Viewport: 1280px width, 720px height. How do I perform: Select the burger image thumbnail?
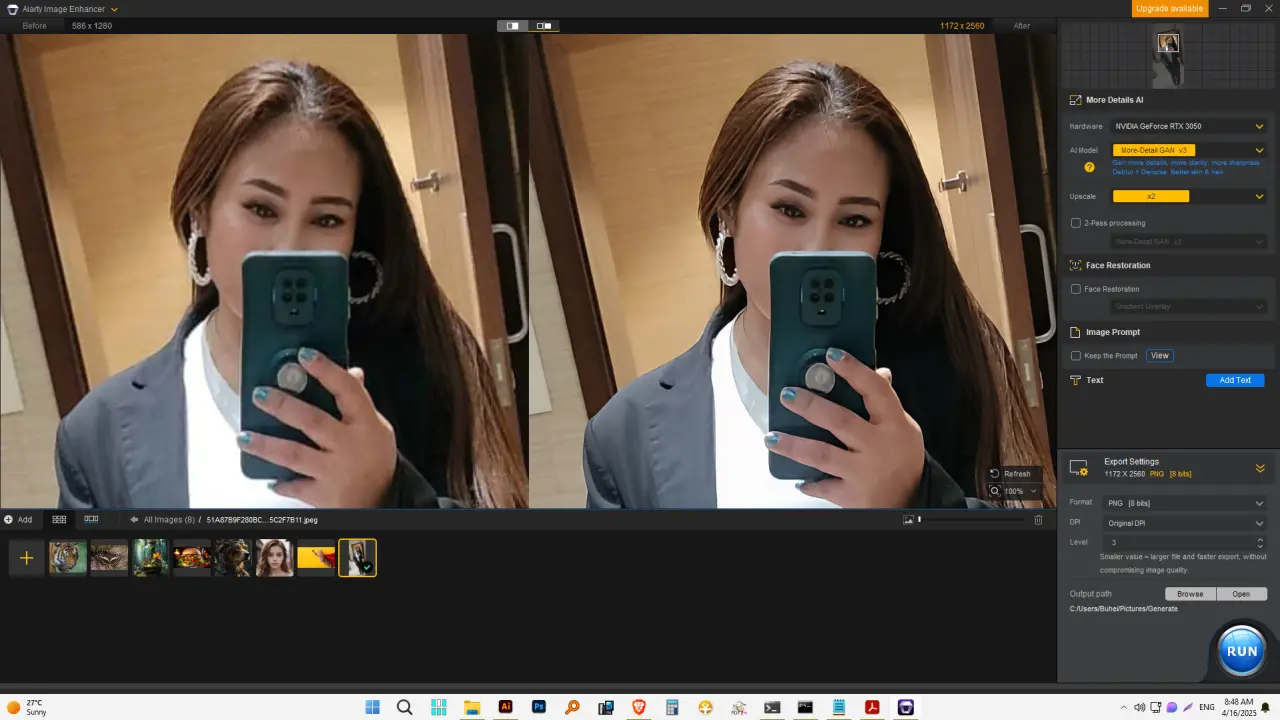pyautogui.click(x=191, y=558)
